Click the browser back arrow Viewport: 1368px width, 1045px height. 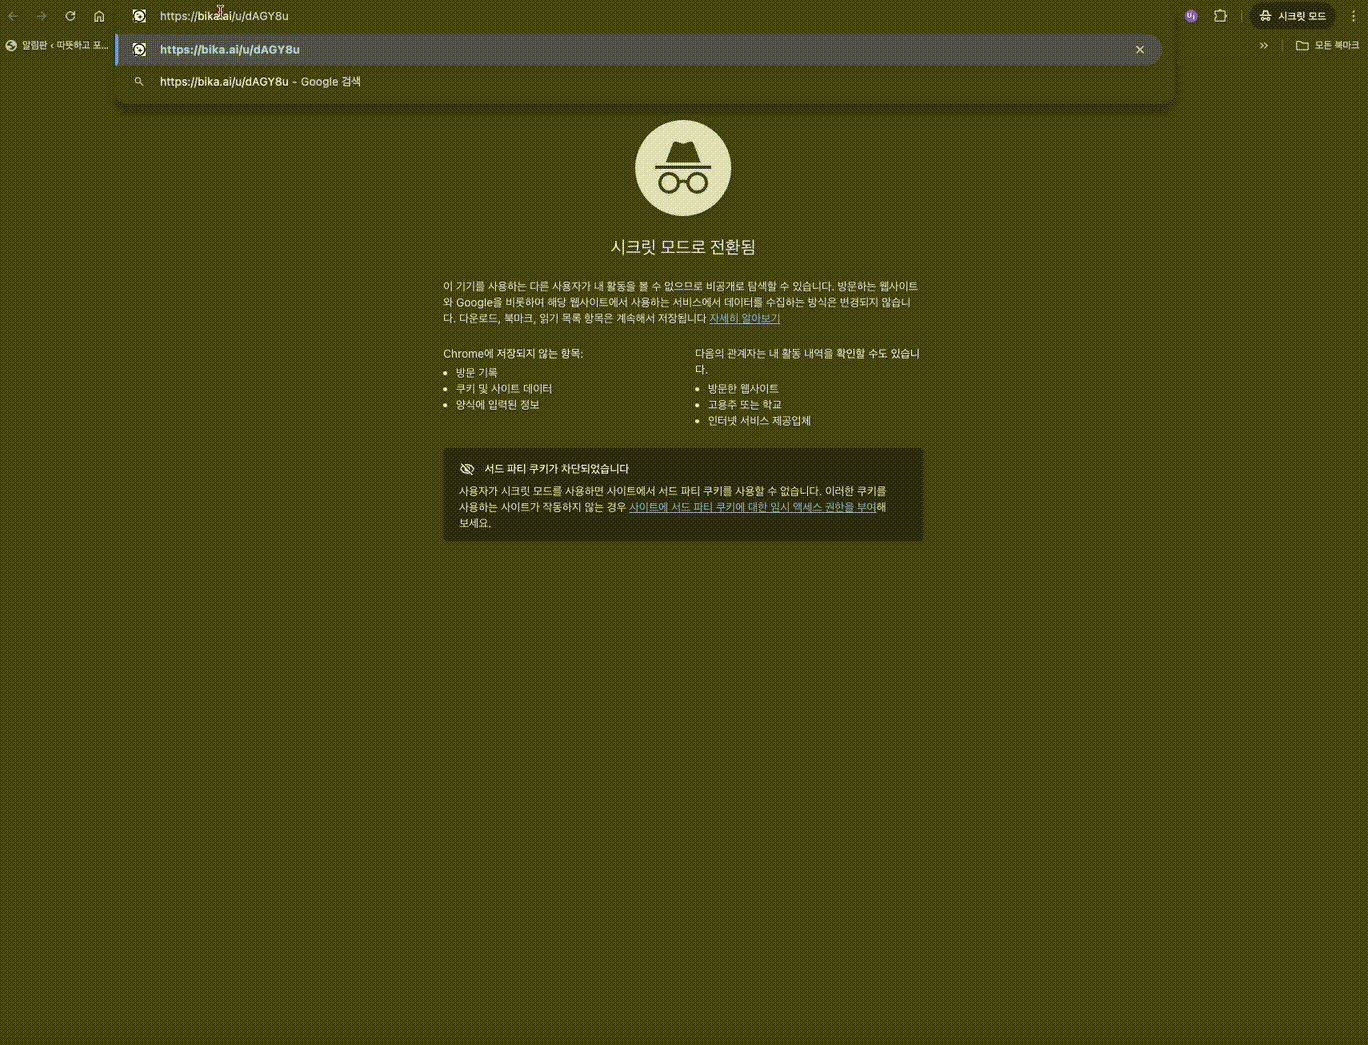(13, 16)
